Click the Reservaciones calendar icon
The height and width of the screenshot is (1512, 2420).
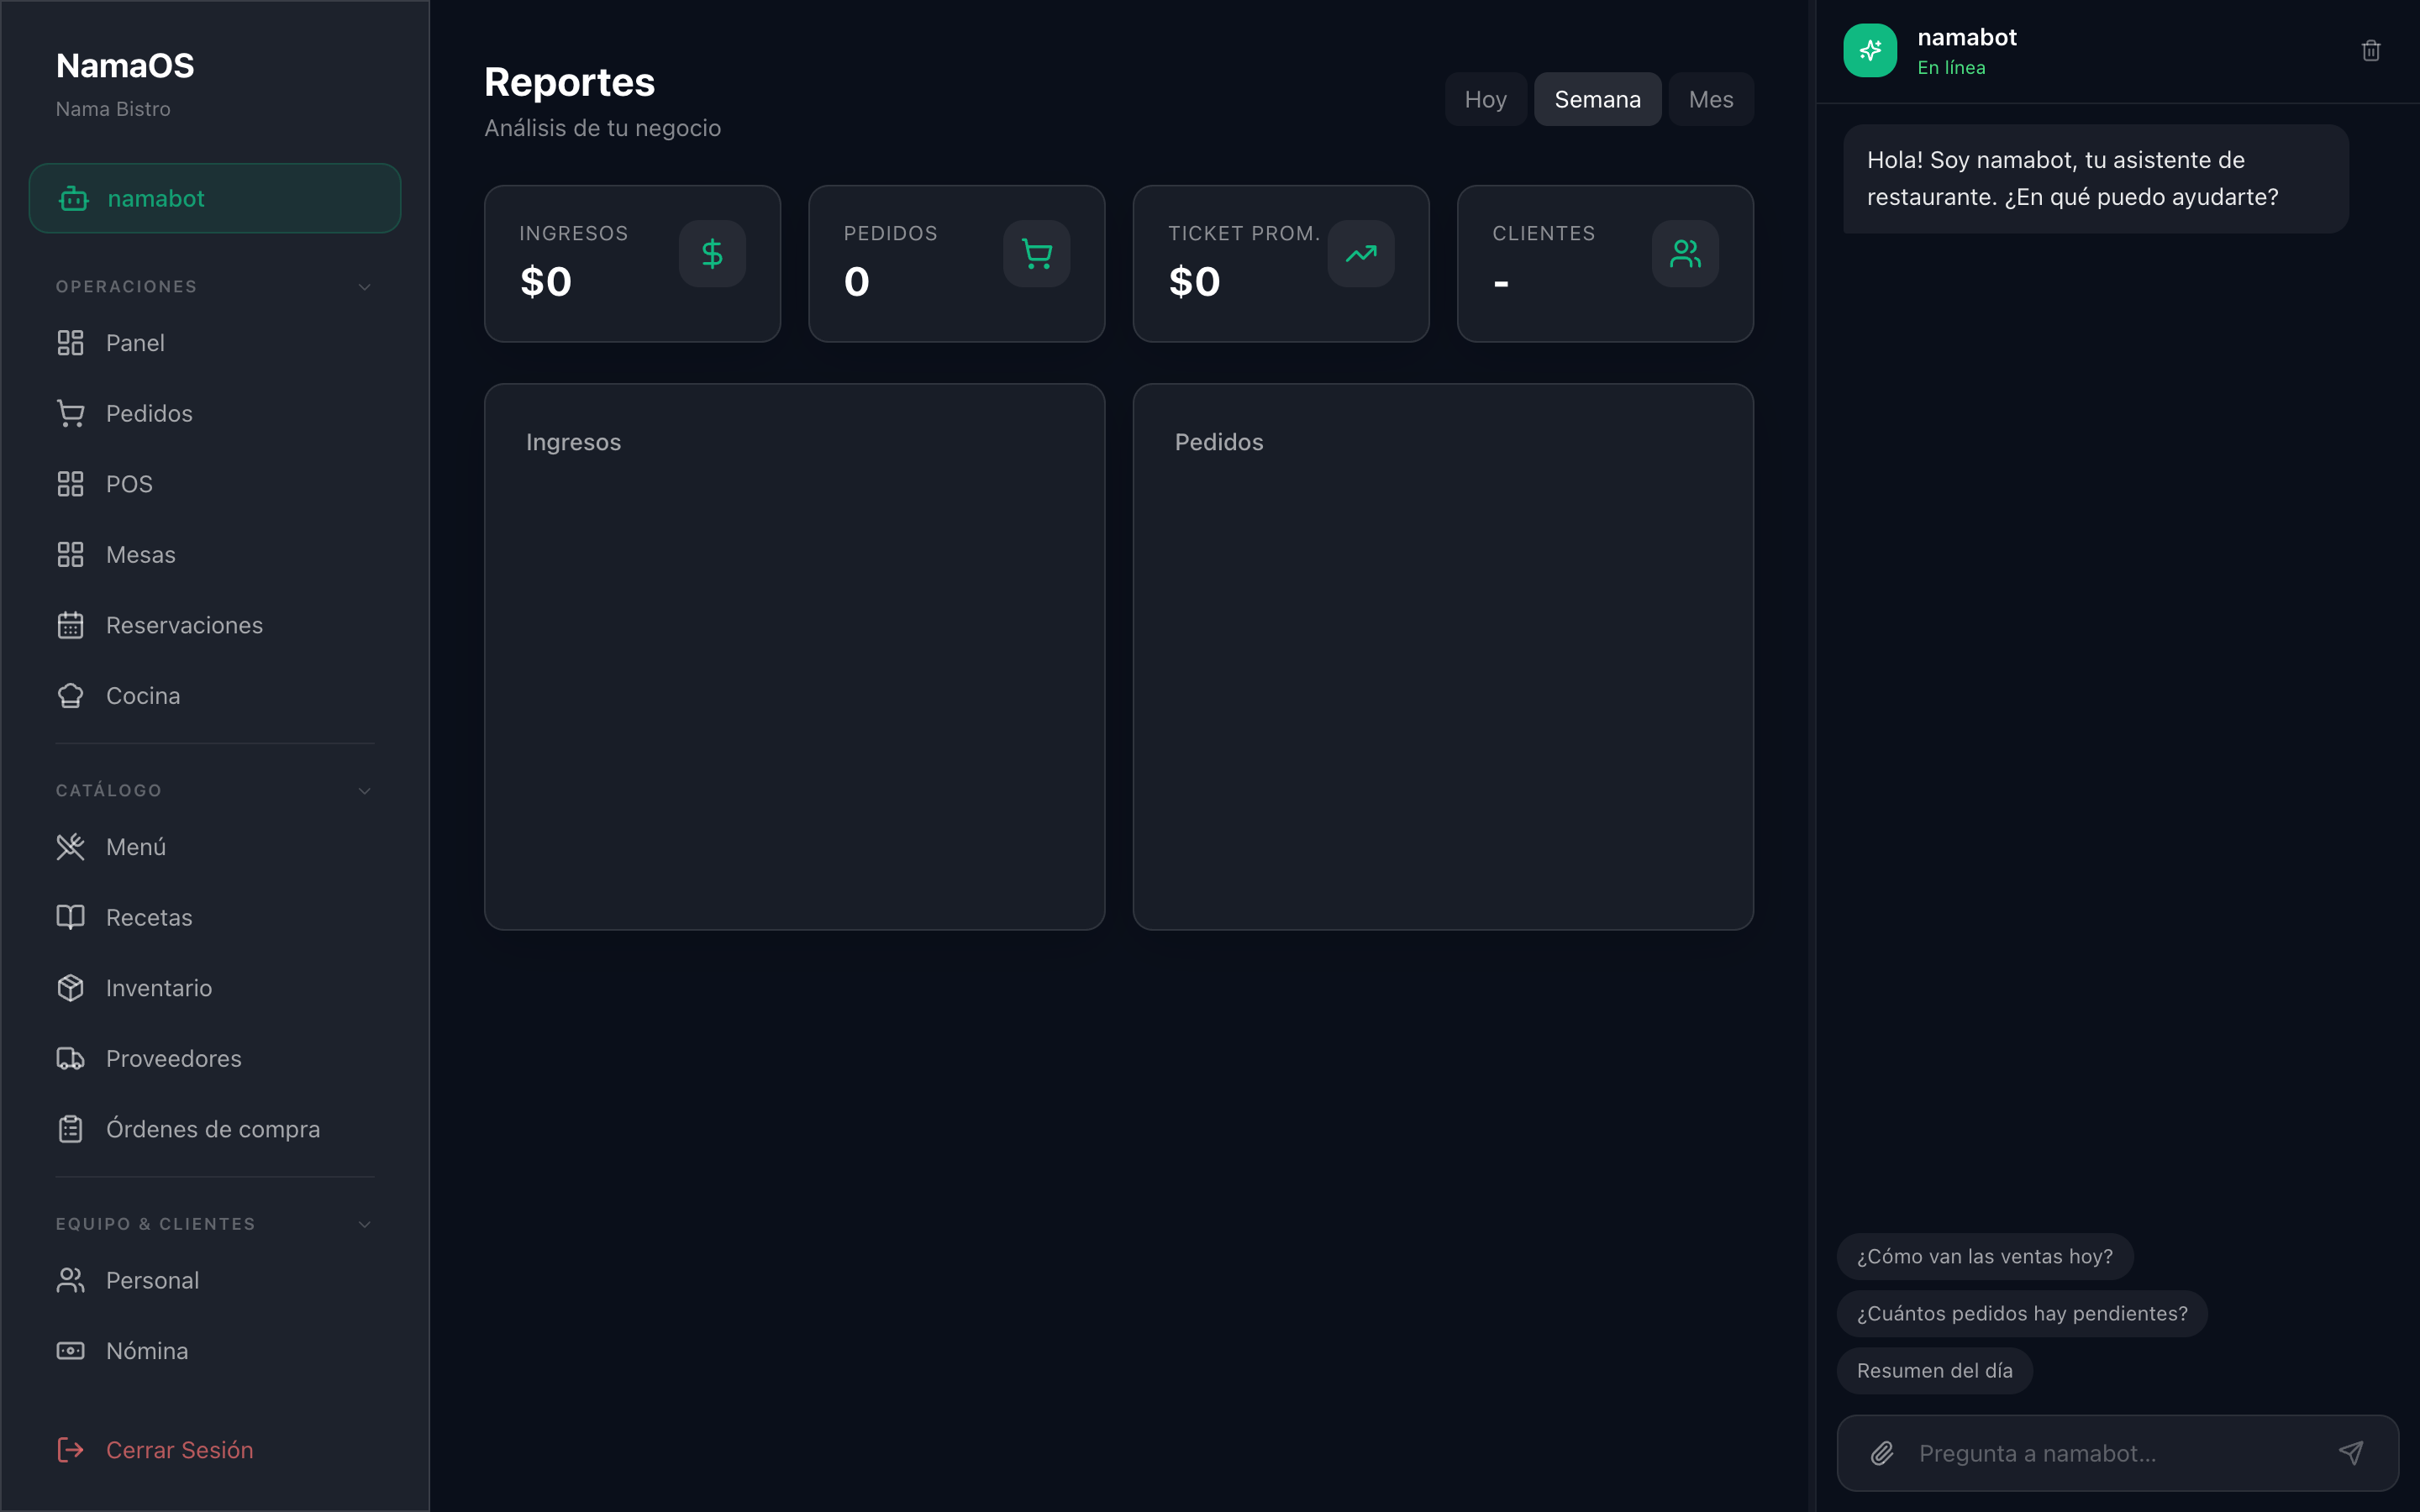pos(70,625)
